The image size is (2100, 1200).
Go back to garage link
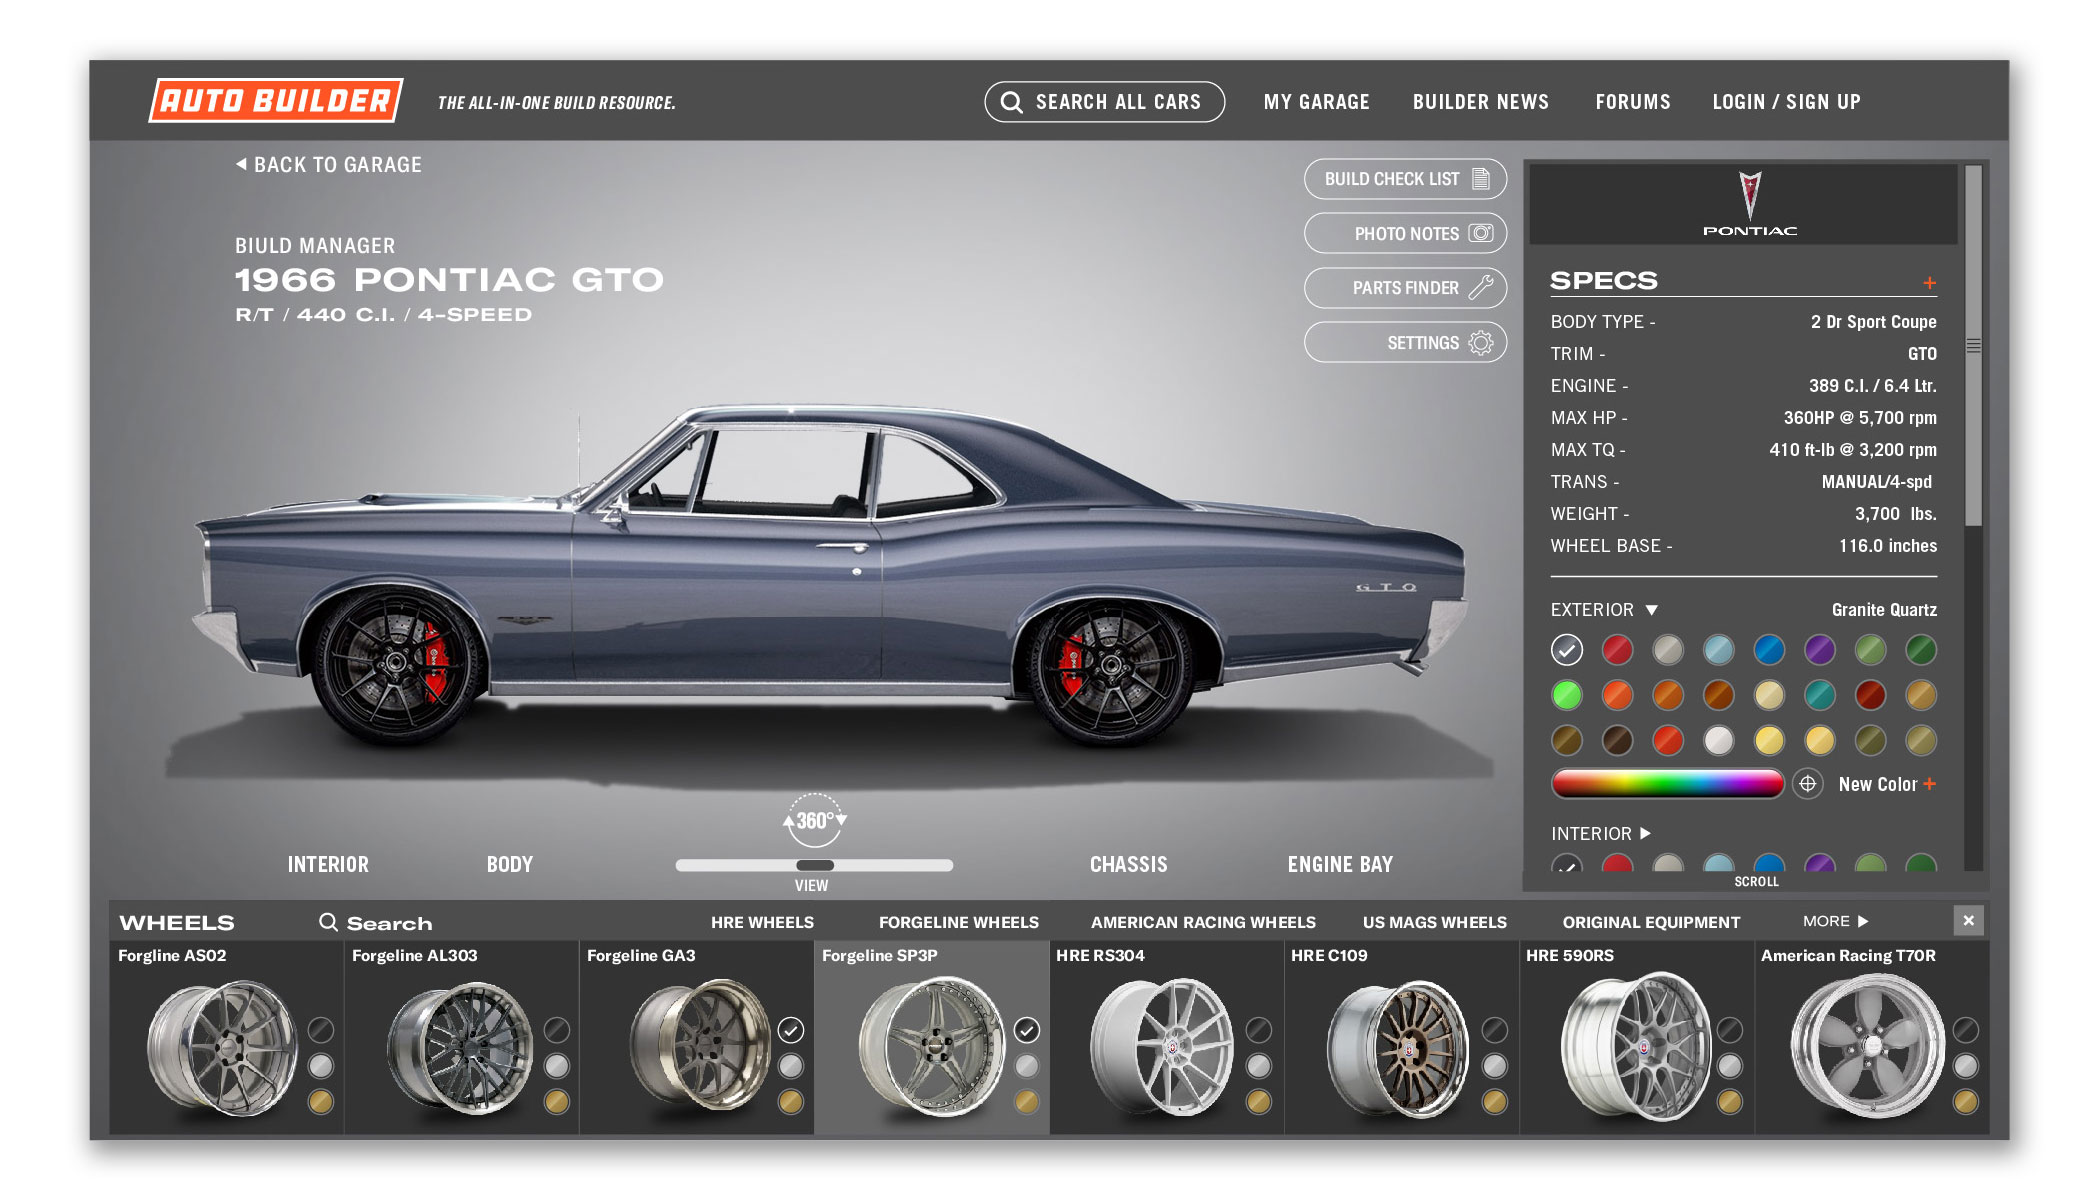(329, 165)
